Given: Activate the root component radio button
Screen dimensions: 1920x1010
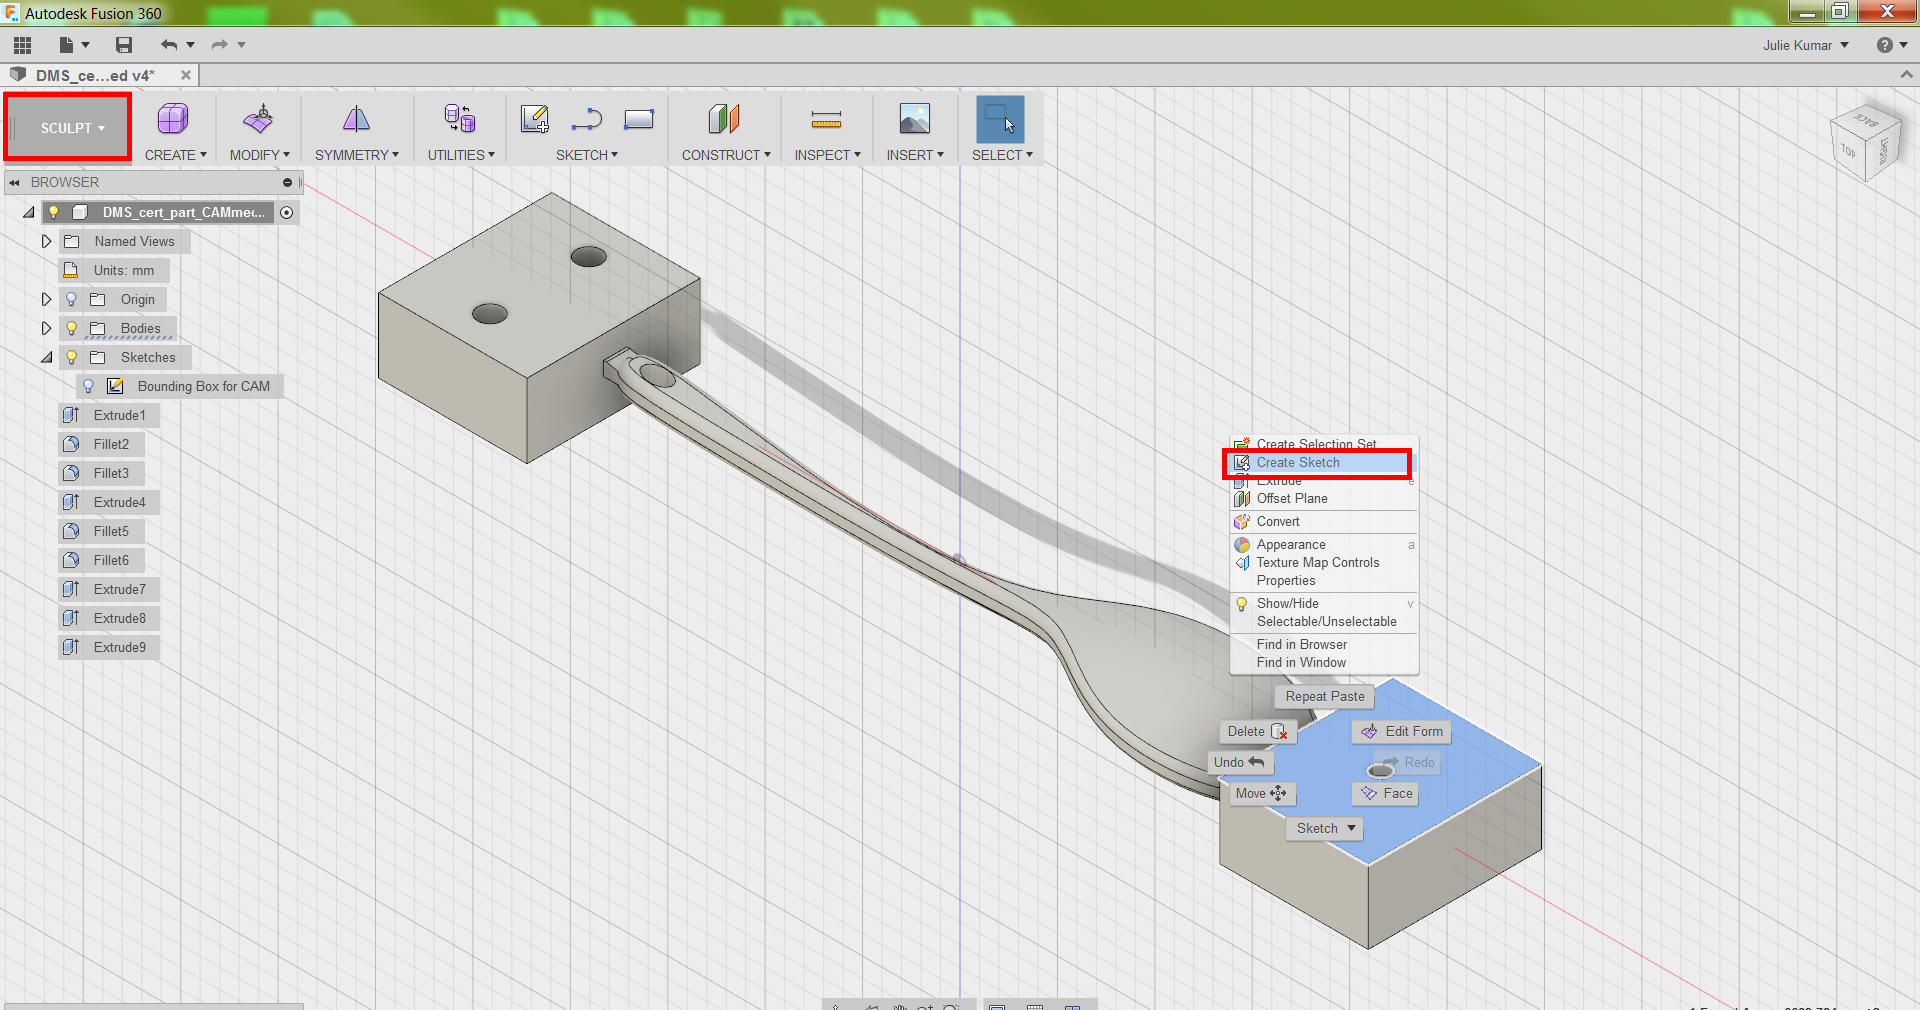Looking at the screenshot, I should (287, 212).
